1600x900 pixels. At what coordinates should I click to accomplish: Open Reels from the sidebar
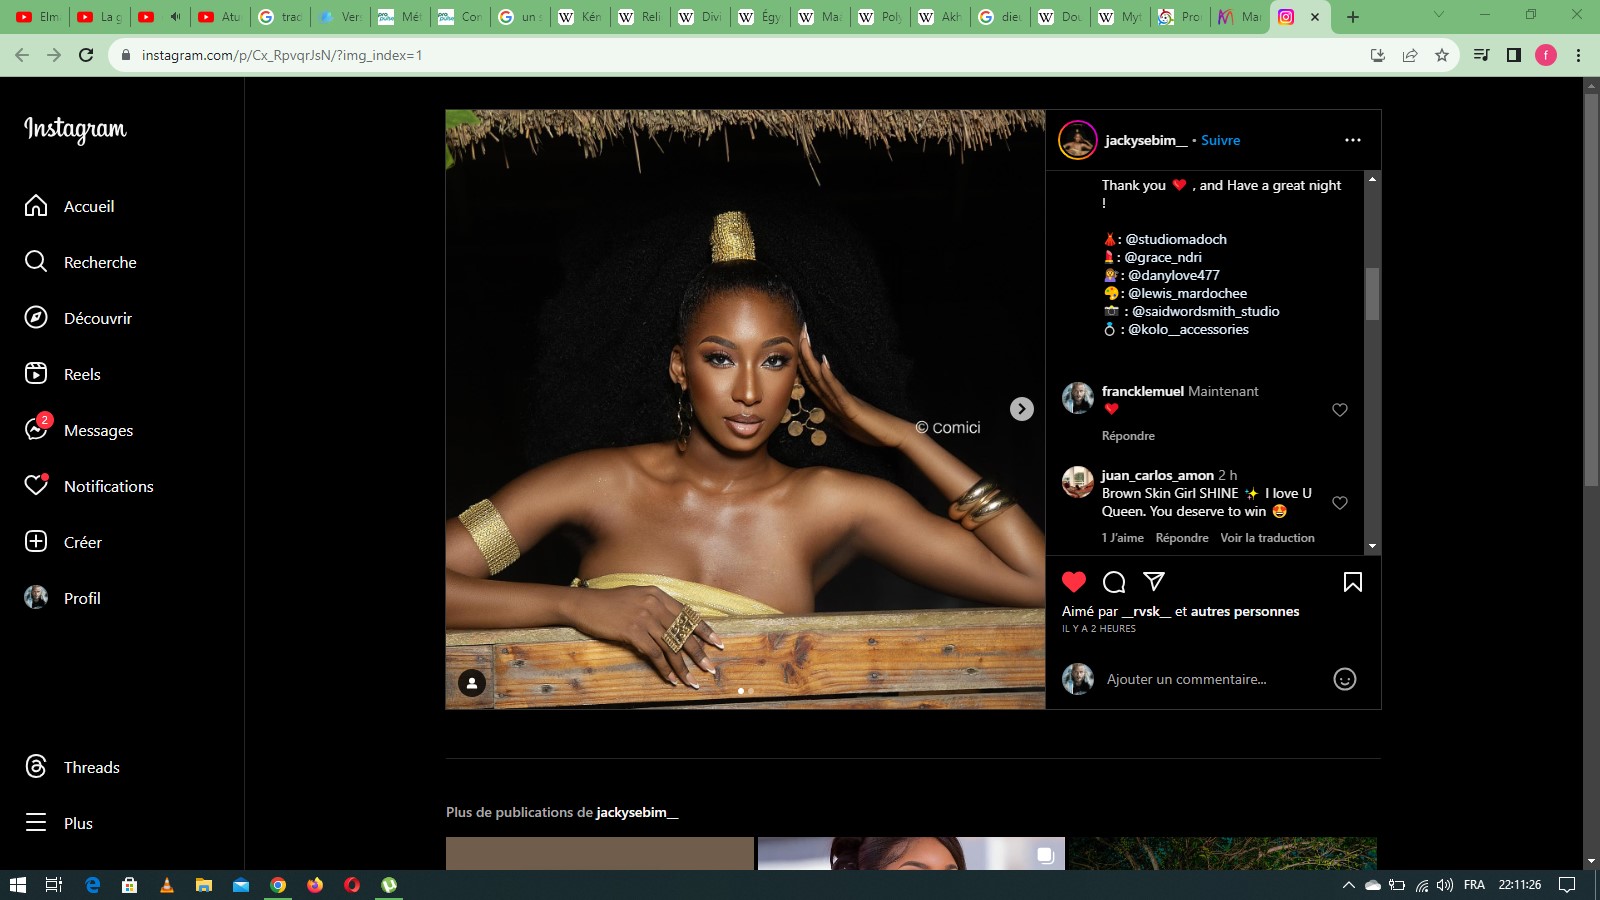[x=82, y=374]
